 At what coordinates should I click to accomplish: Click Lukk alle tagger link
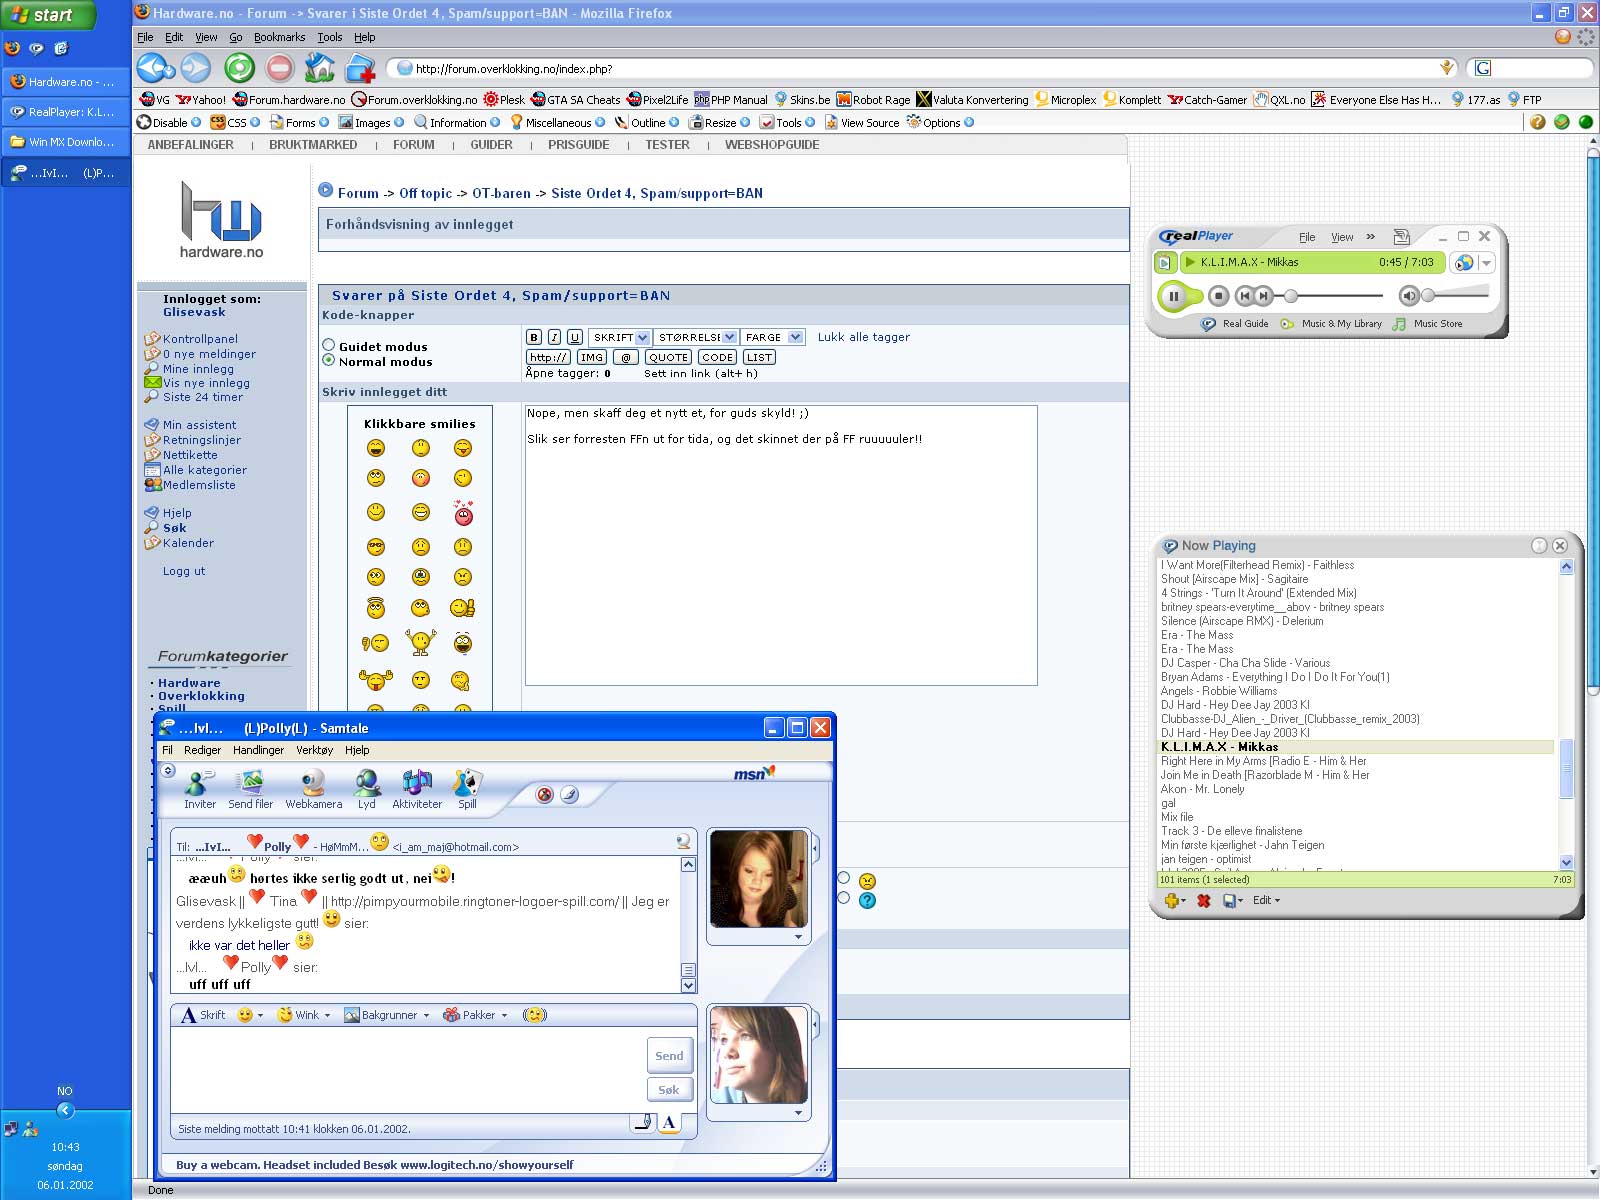[x=864, y=337]
